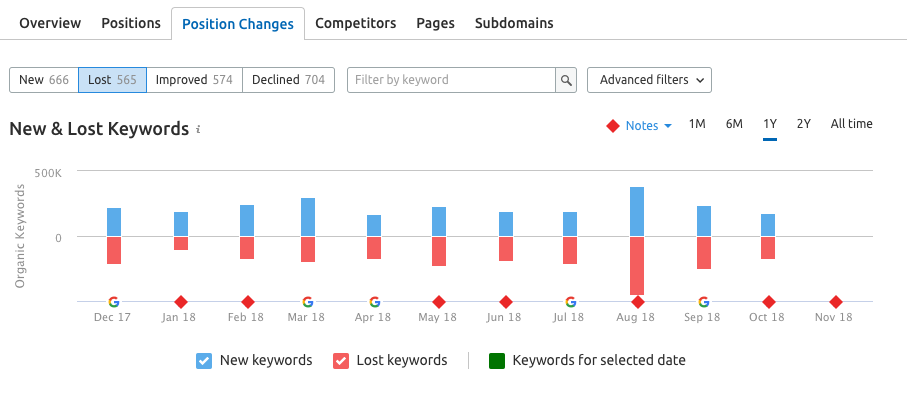Open the red note marker for May 18
The image size is (907, 395).
pos(439,302)
